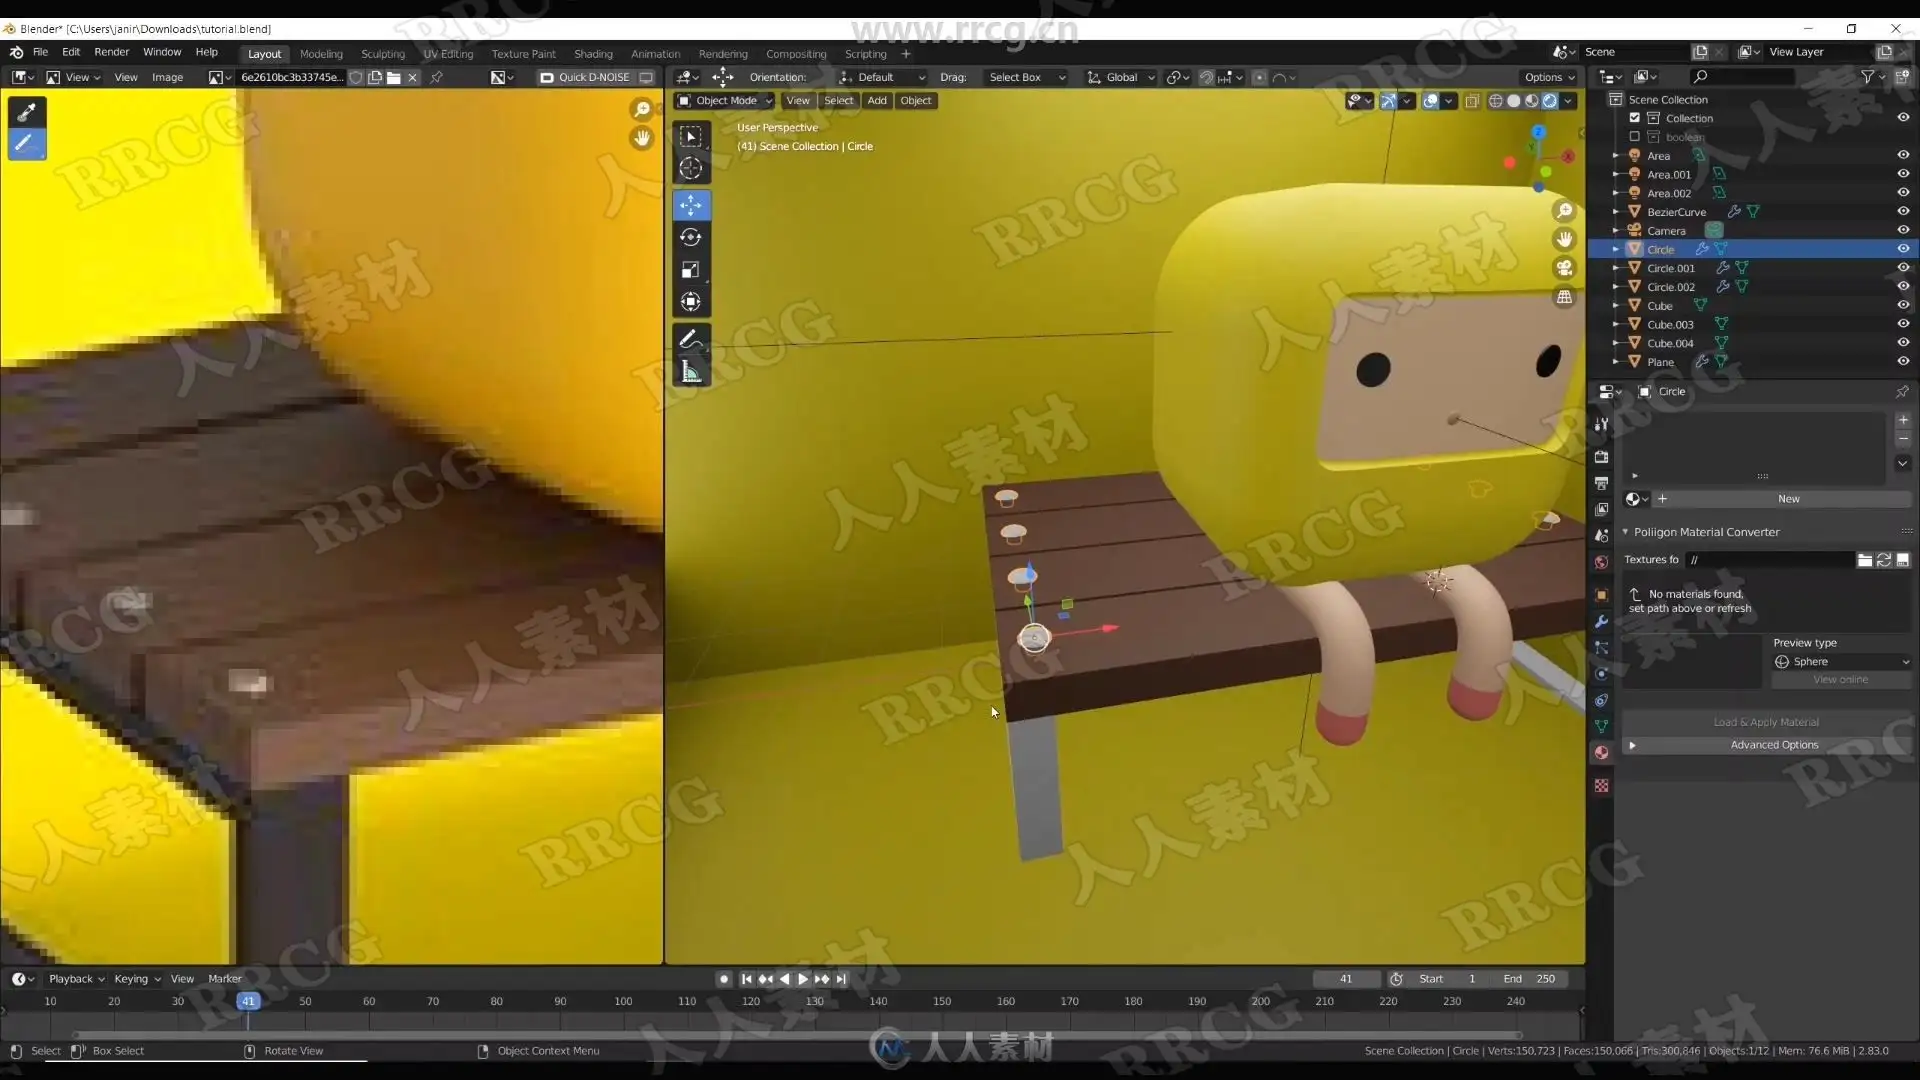
Task: Pick the 3D Cursor tool
Action: tap(690, 168)
